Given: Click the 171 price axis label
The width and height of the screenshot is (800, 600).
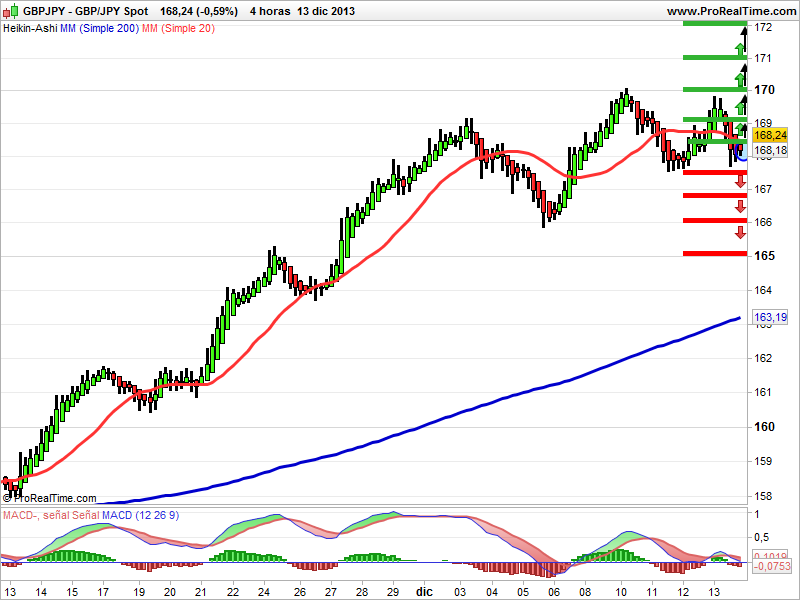Looking at the screenshot, I should click(x=763, y=58).
